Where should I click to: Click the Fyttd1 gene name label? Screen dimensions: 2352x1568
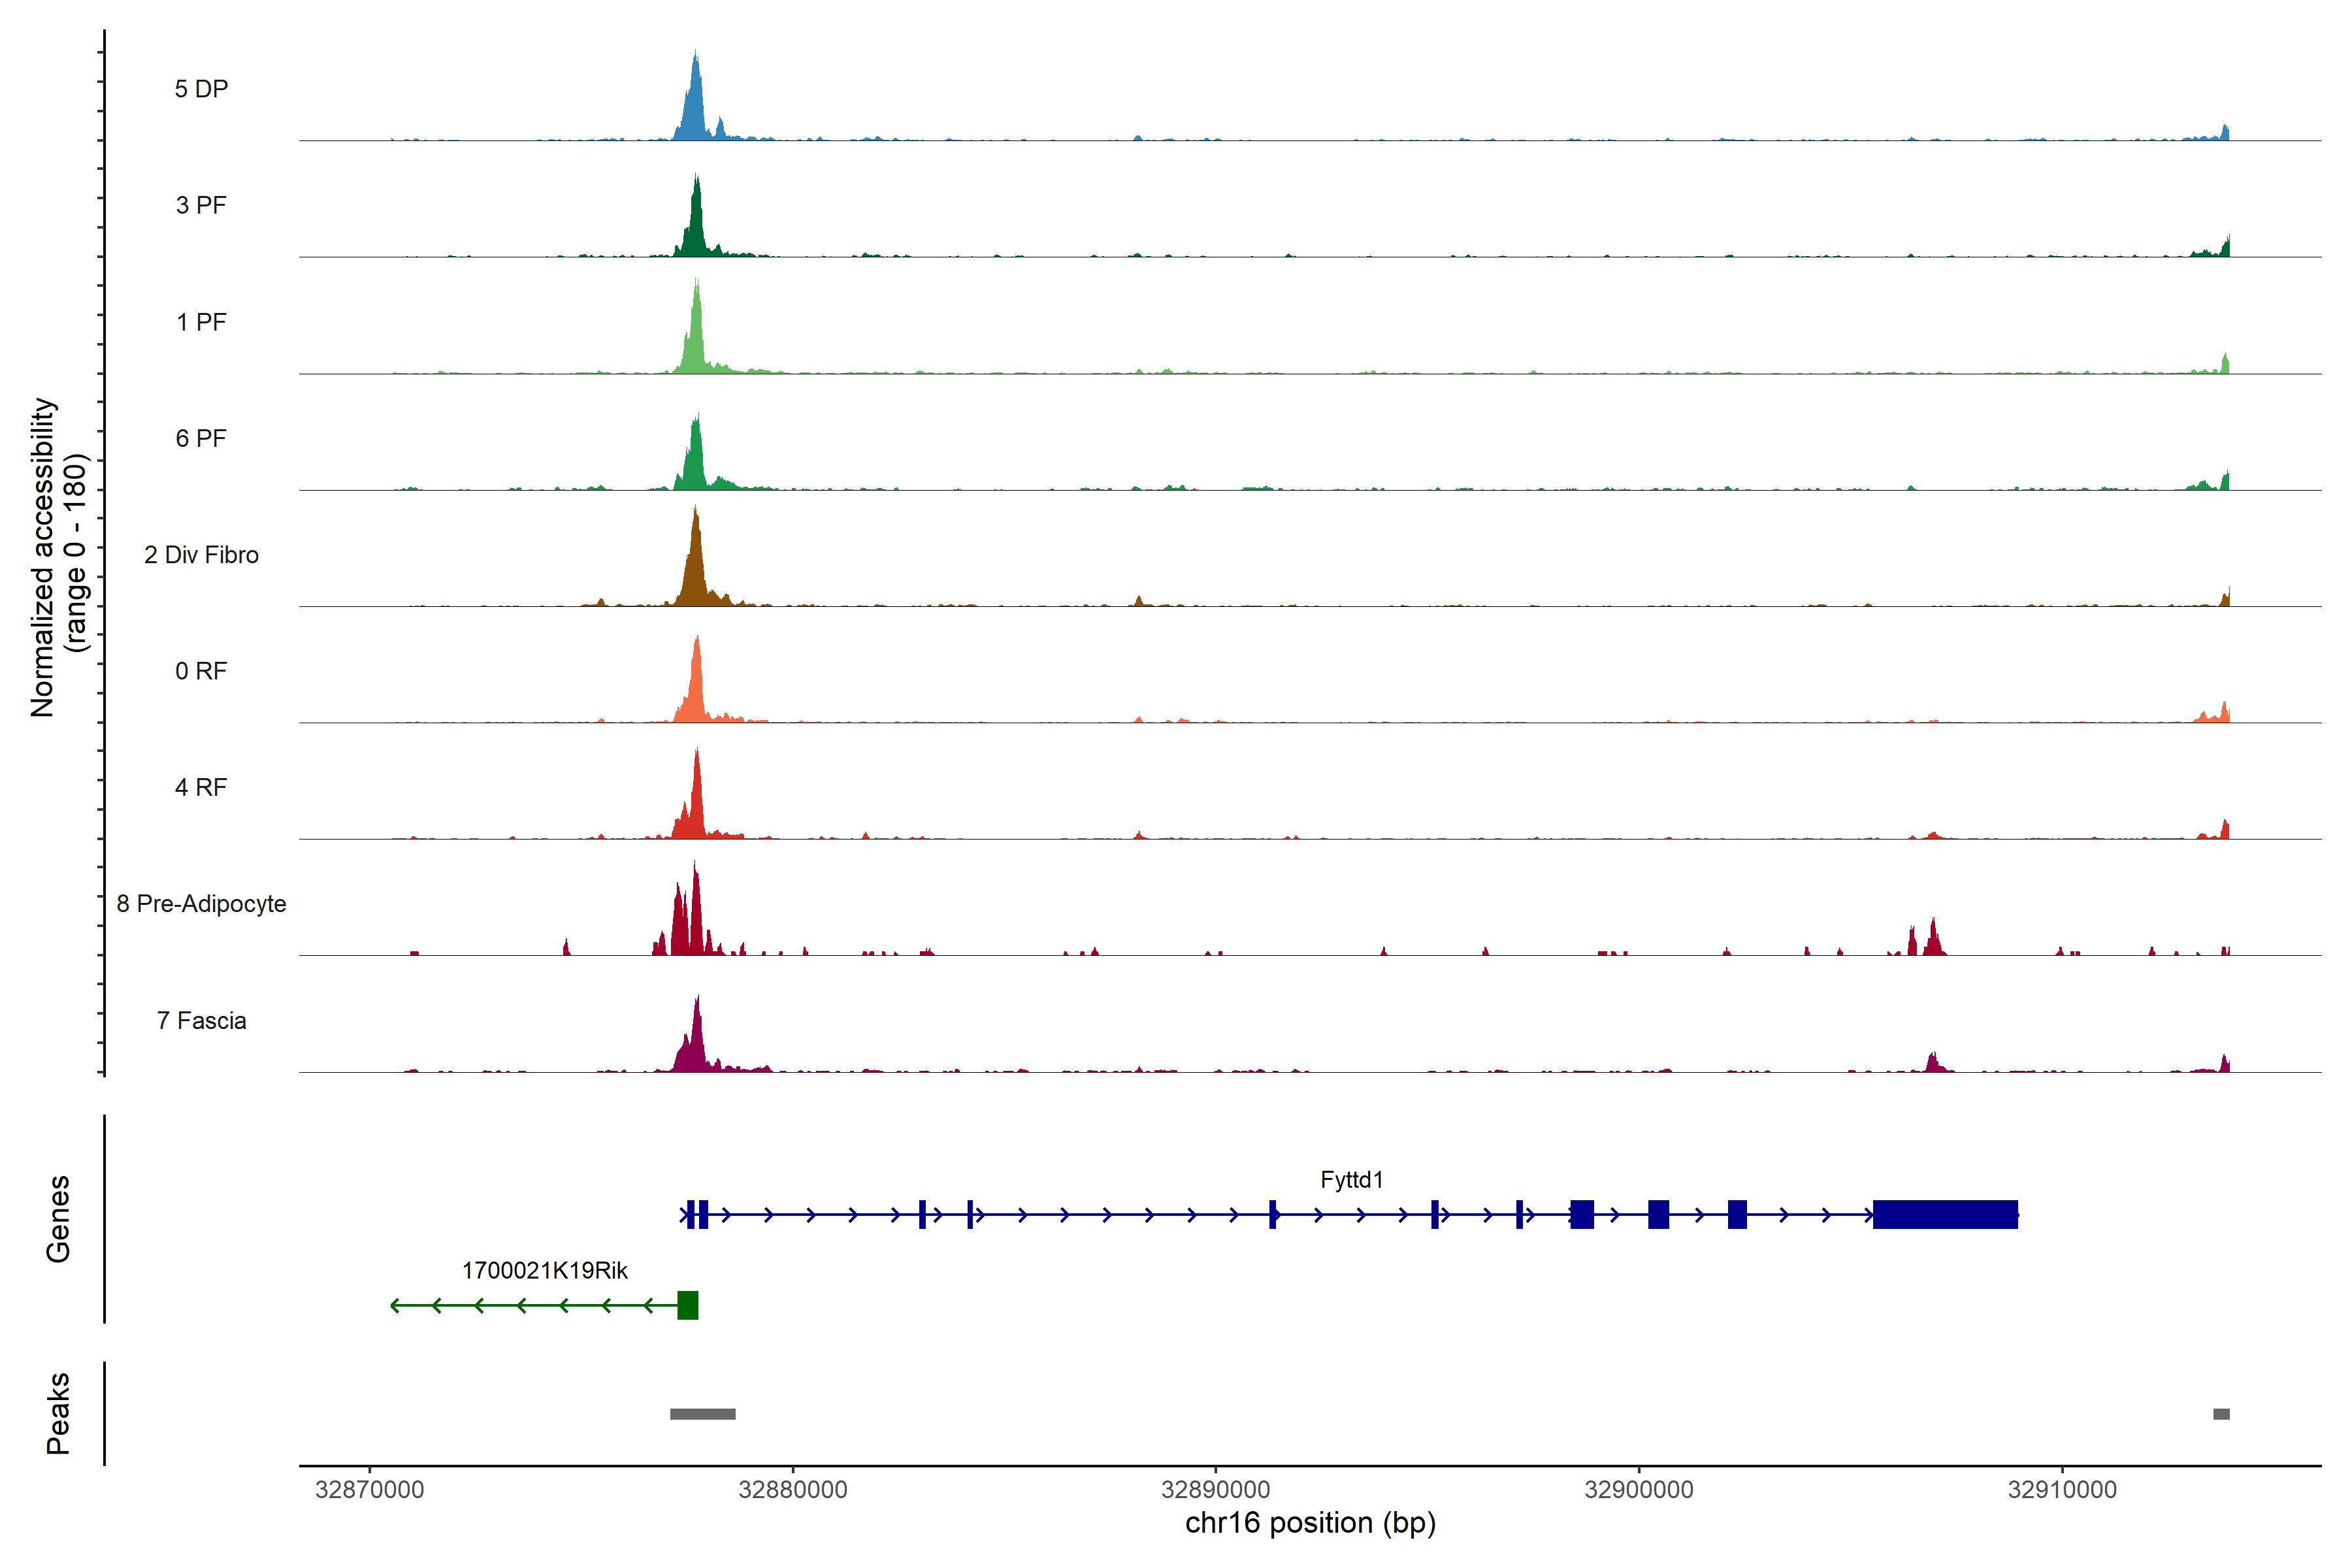[1351, 1180]
